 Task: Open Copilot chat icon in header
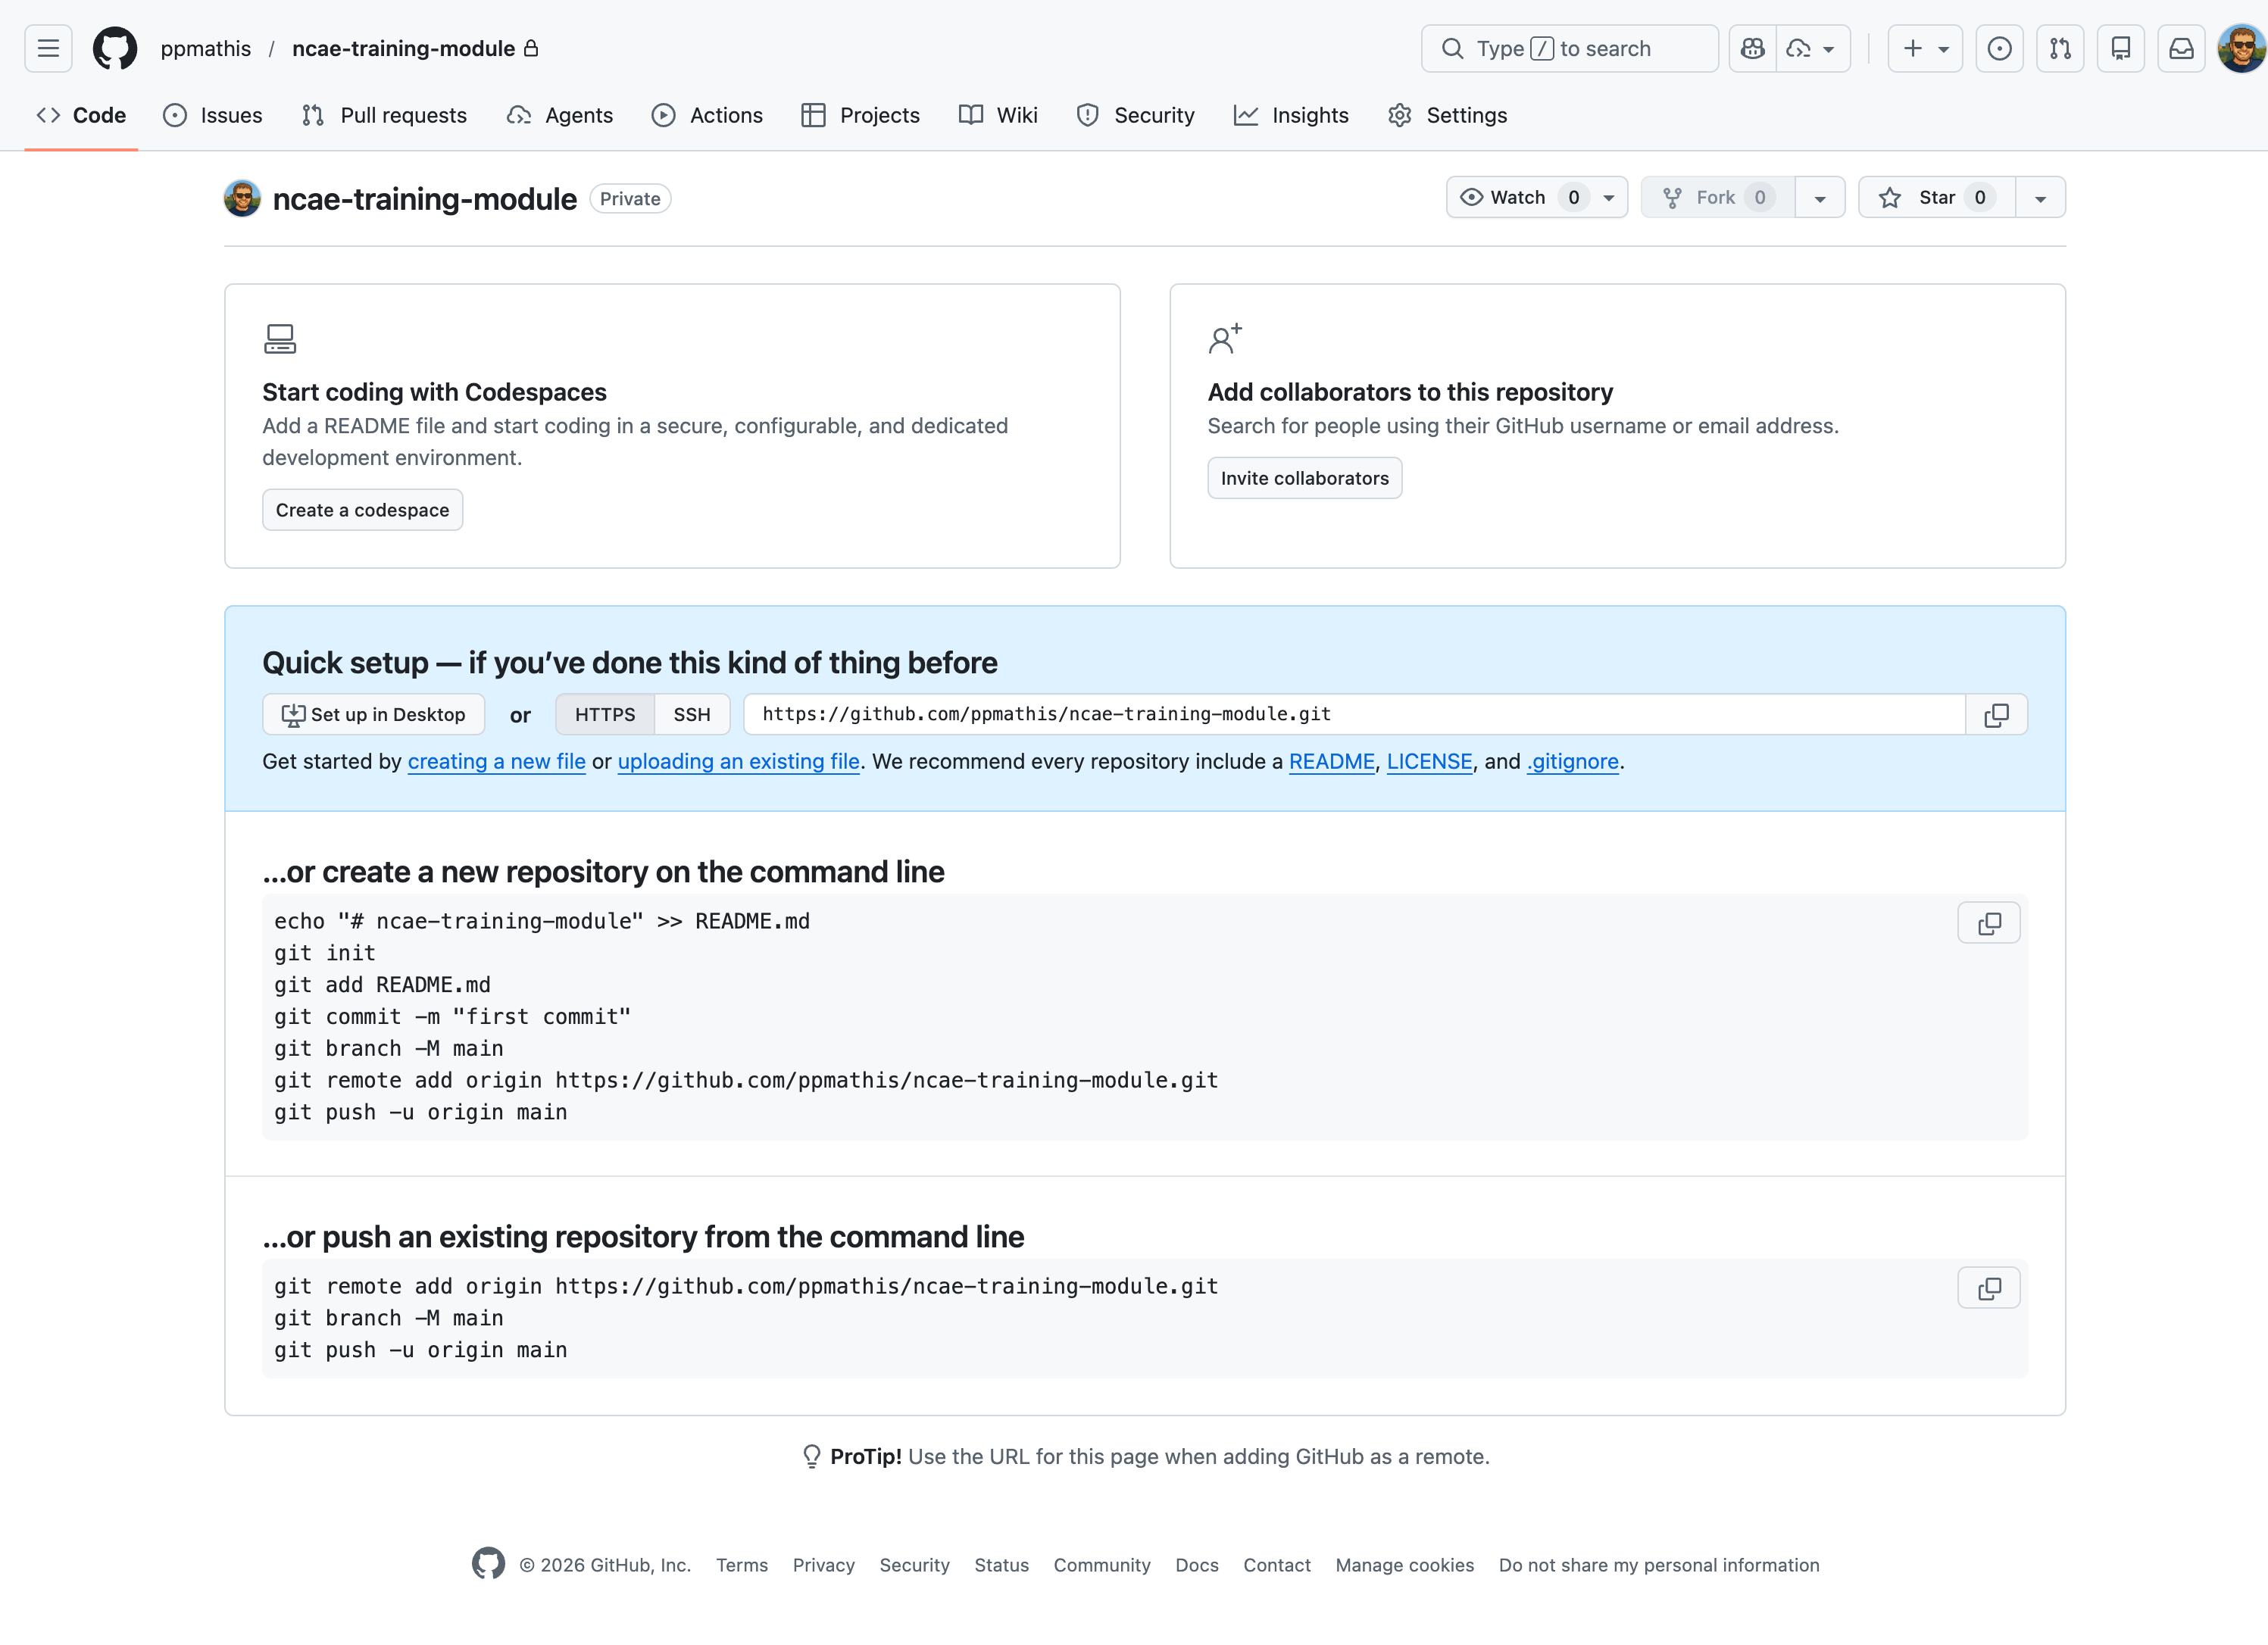[1753, 48]
